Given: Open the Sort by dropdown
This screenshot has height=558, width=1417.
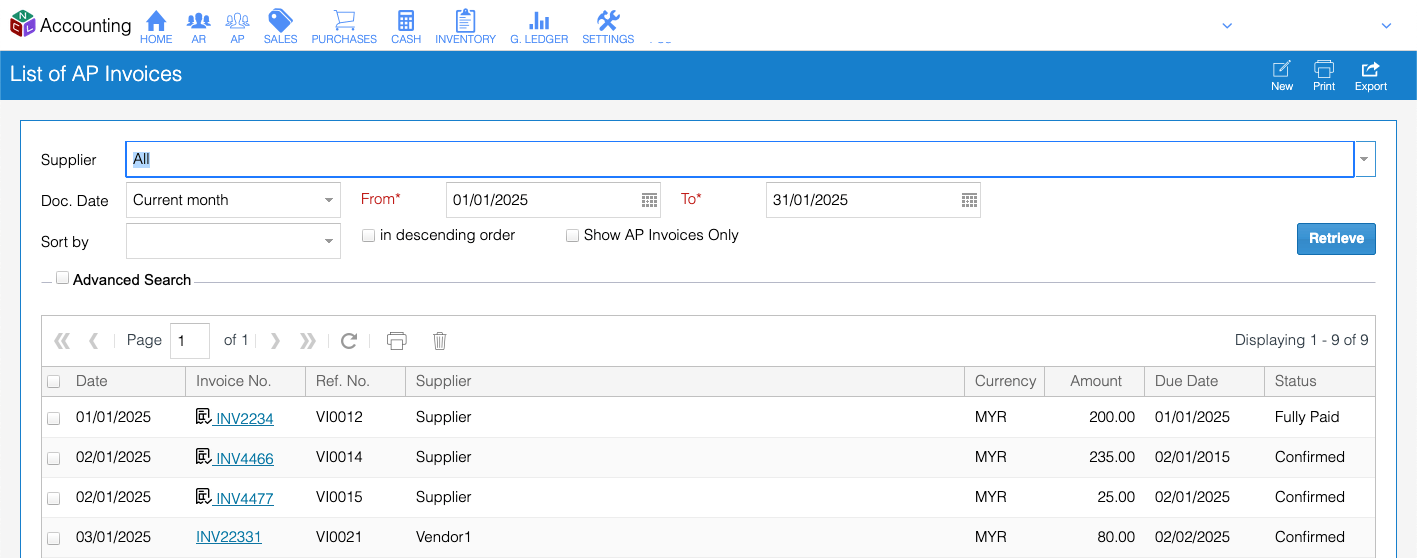Looking at the screenshot, I should click(329, 241).
